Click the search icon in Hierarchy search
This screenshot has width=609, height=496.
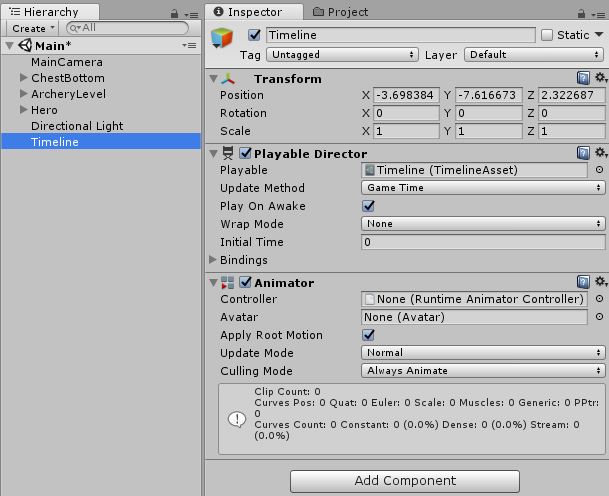pyautogui.click(x=75, y=28)
